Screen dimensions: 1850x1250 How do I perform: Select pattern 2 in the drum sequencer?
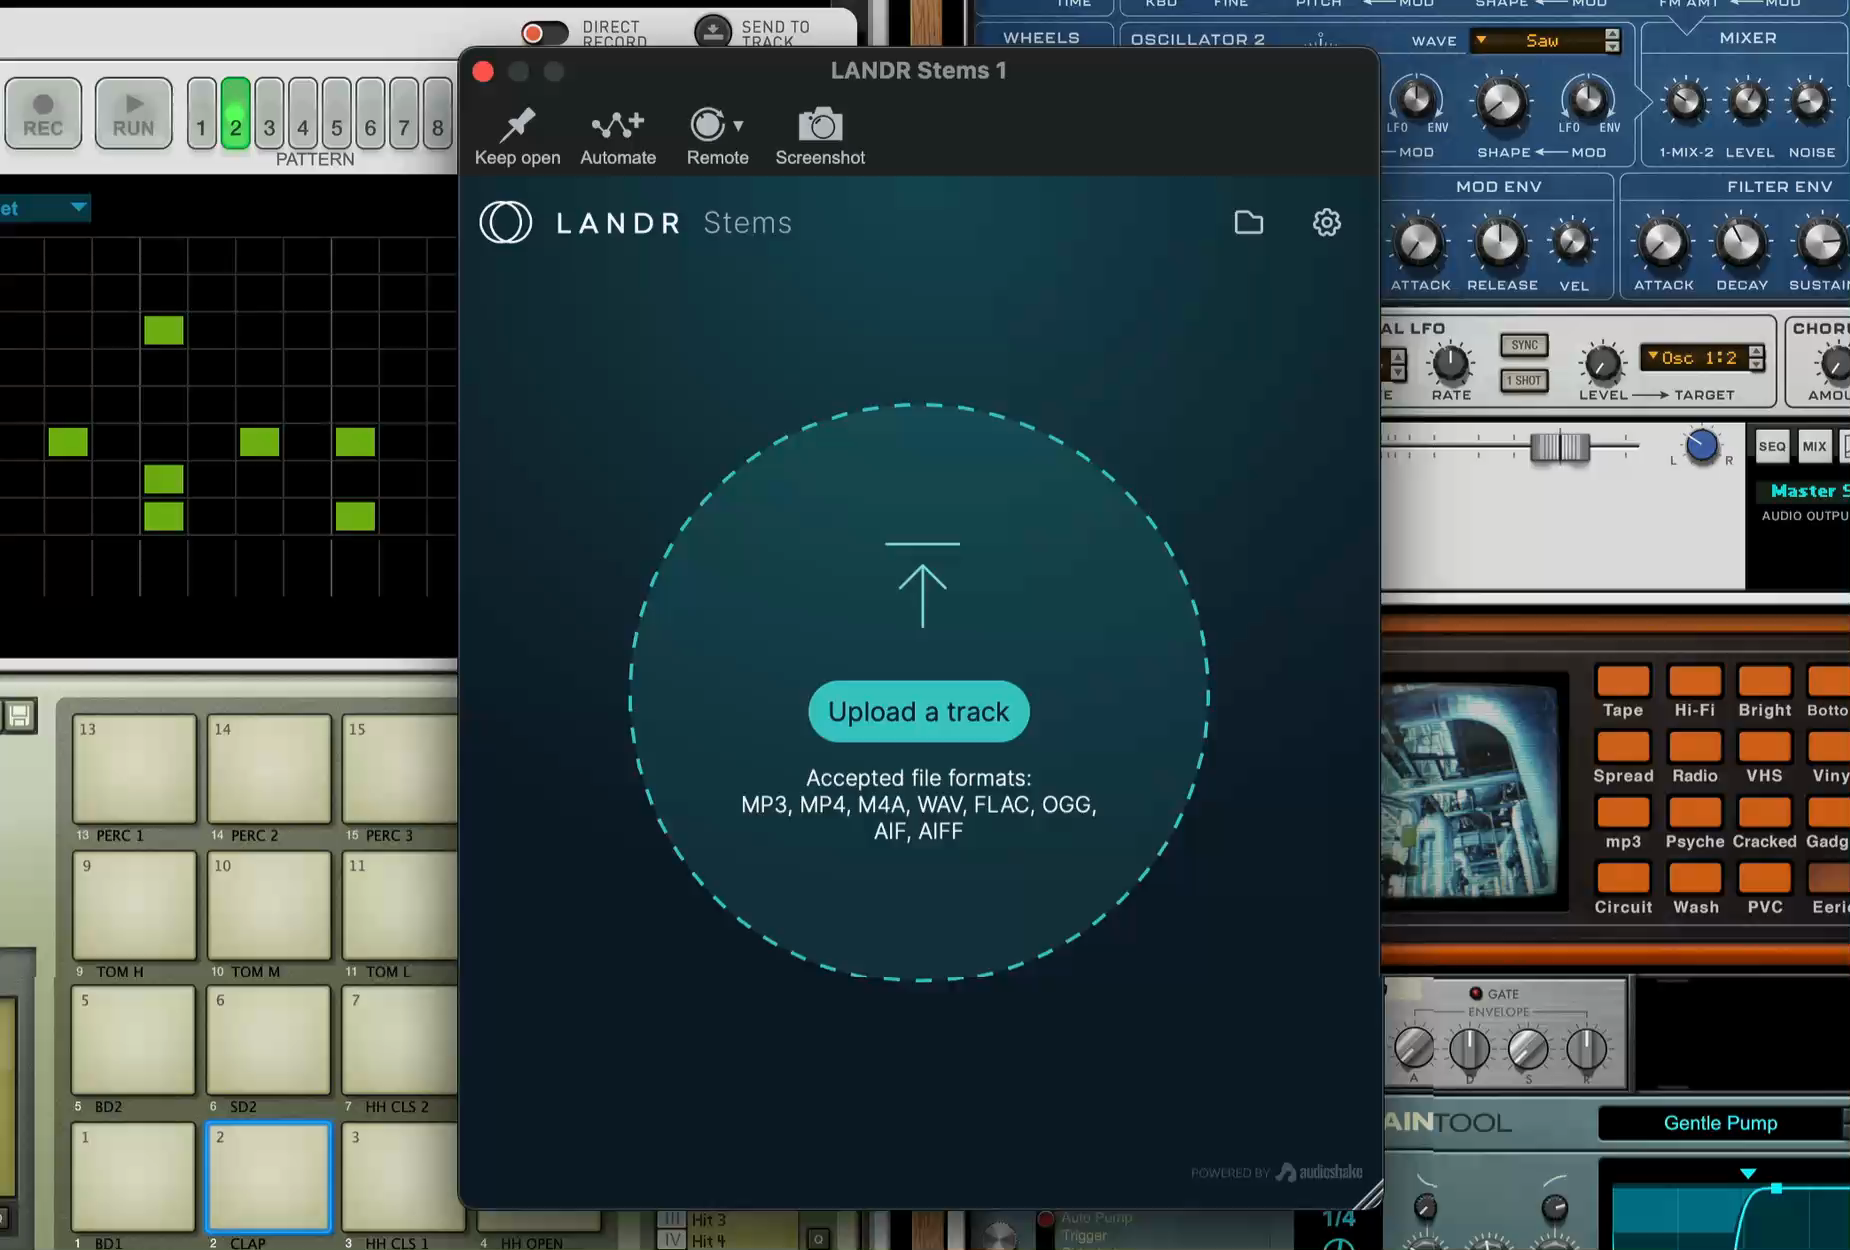point(236,114)
